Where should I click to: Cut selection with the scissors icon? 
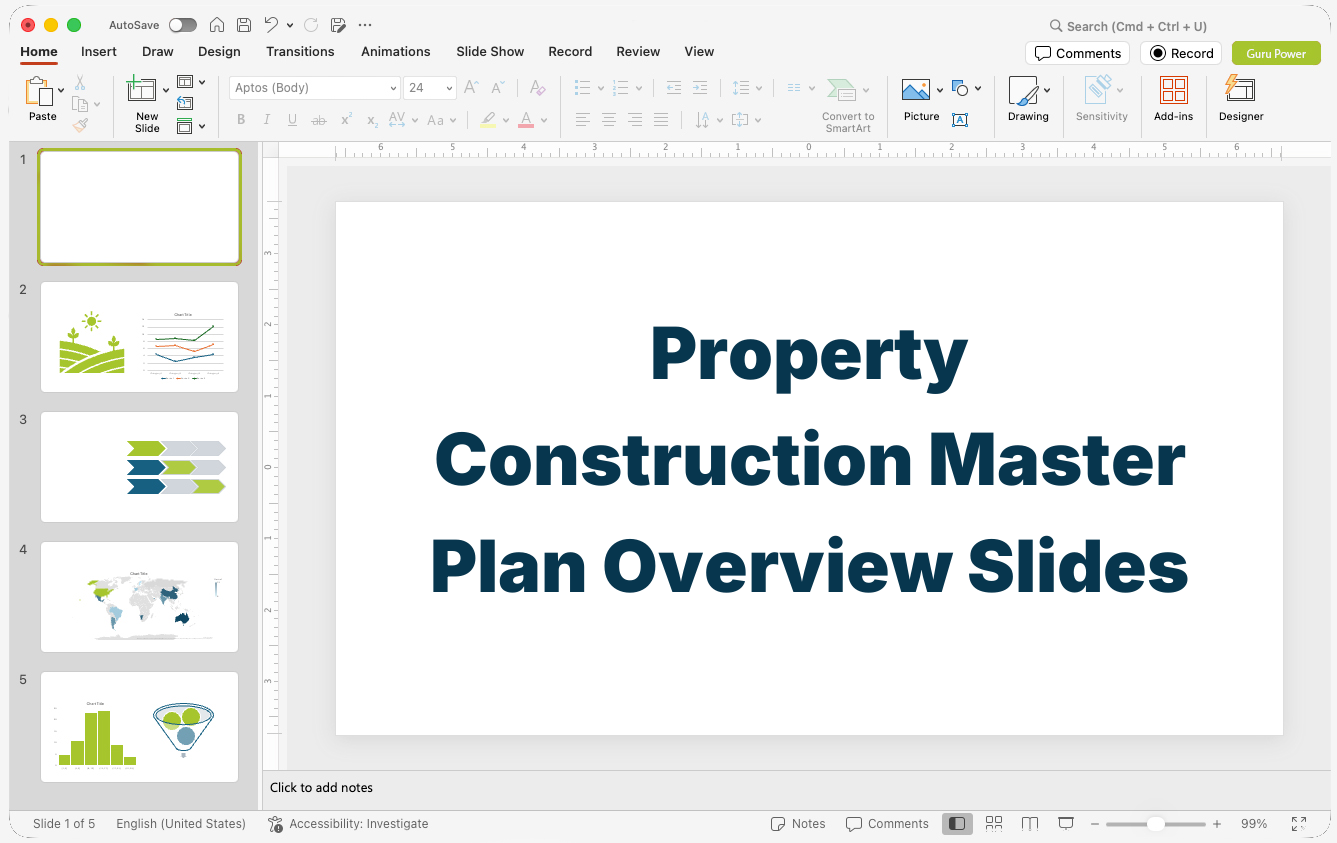[x=80, y=83]
